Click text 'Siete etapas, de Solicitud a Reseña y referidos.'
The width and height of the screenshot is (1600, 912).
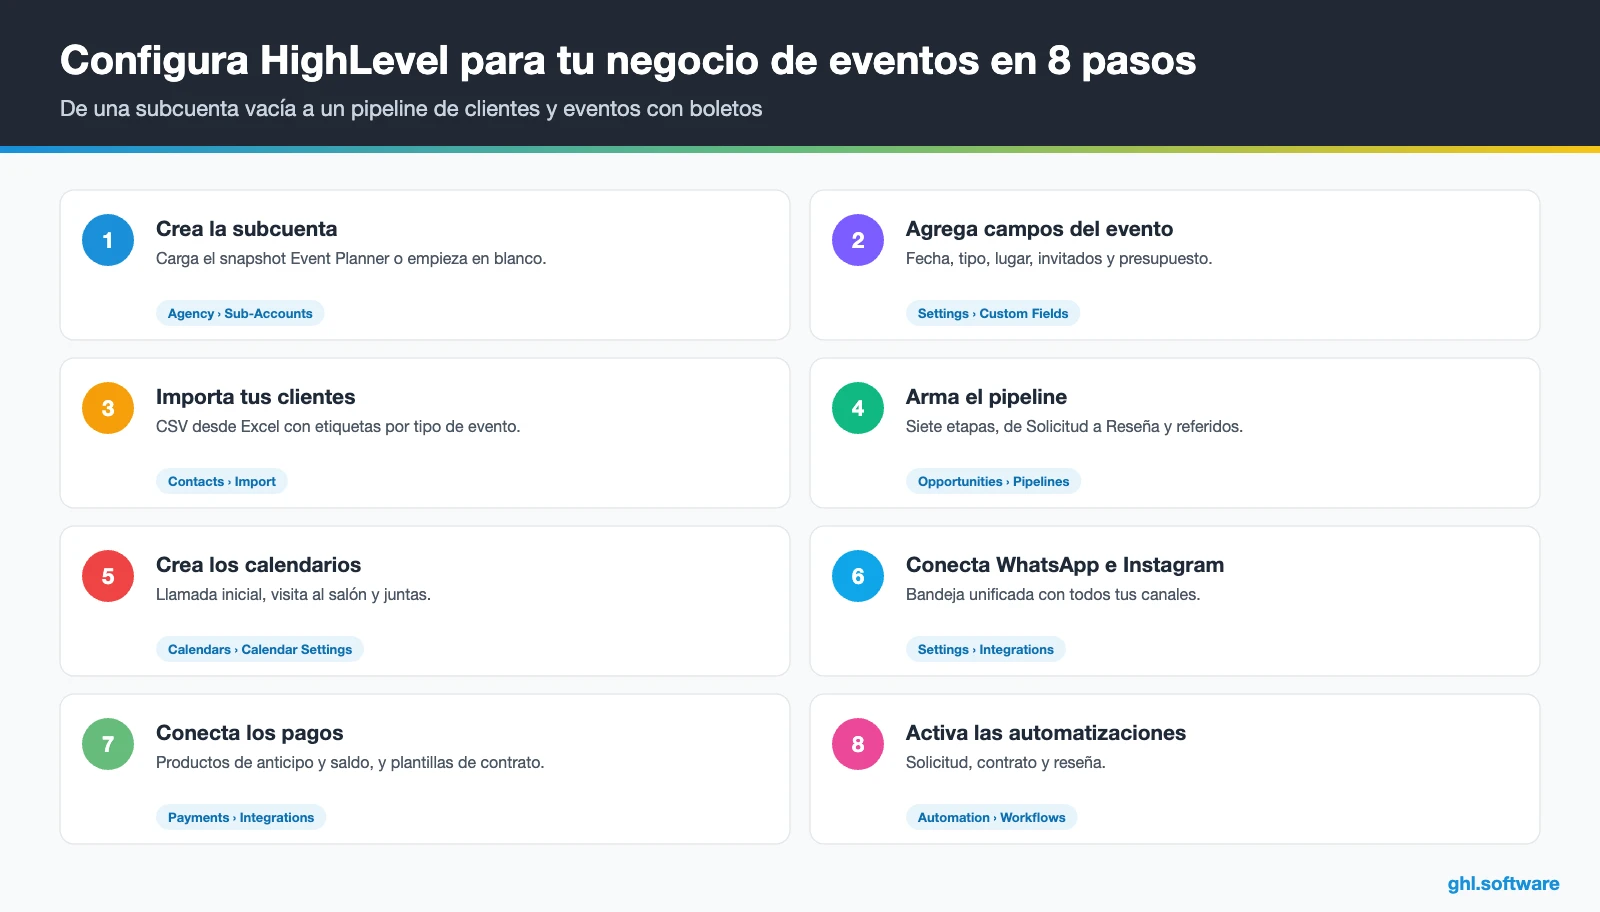1074,426
